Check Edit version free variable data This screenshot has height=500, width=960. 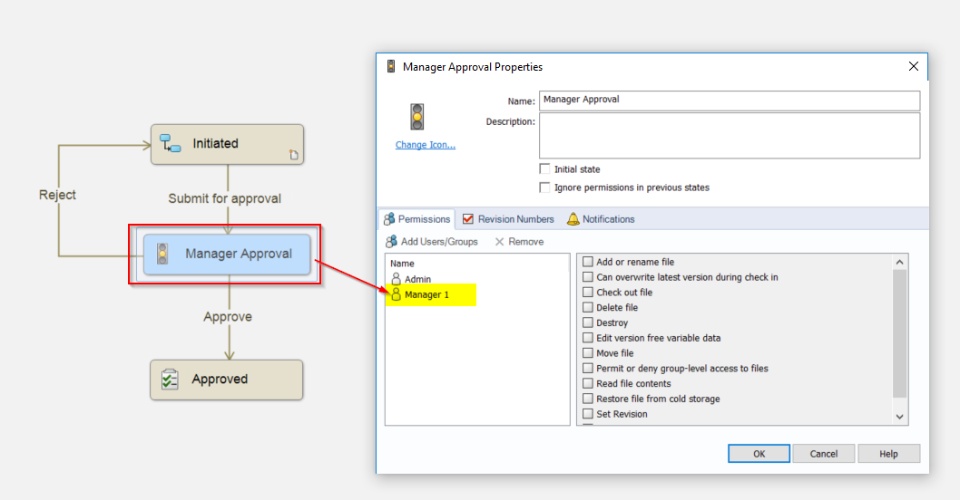[x=588, y=338]
